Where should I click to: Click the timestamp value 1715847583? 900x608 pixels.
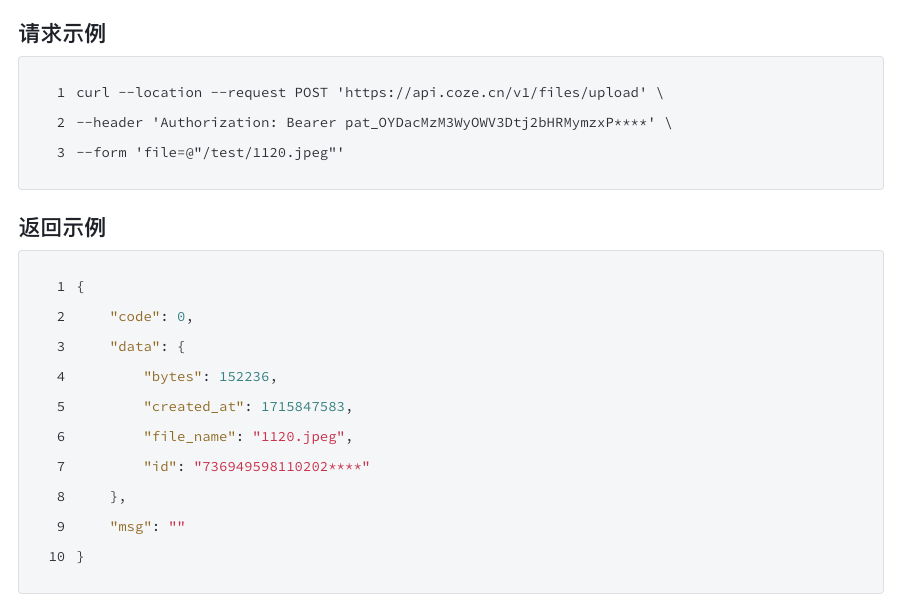303,407
